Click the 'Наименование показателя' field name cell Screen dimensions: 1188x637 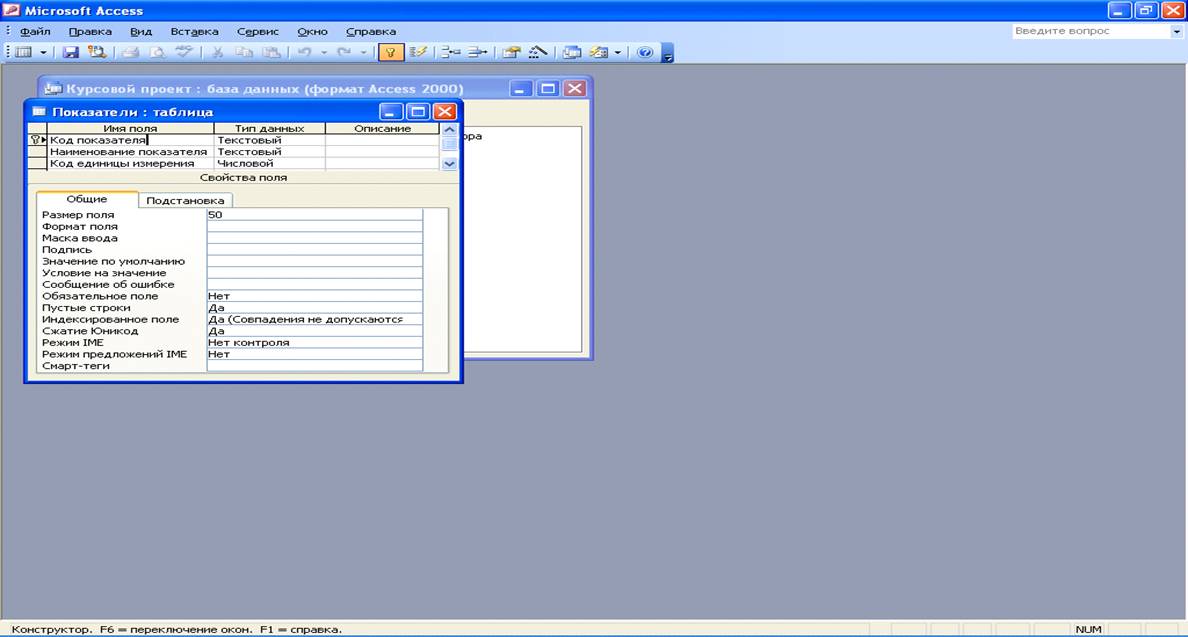tap(130, 151)
